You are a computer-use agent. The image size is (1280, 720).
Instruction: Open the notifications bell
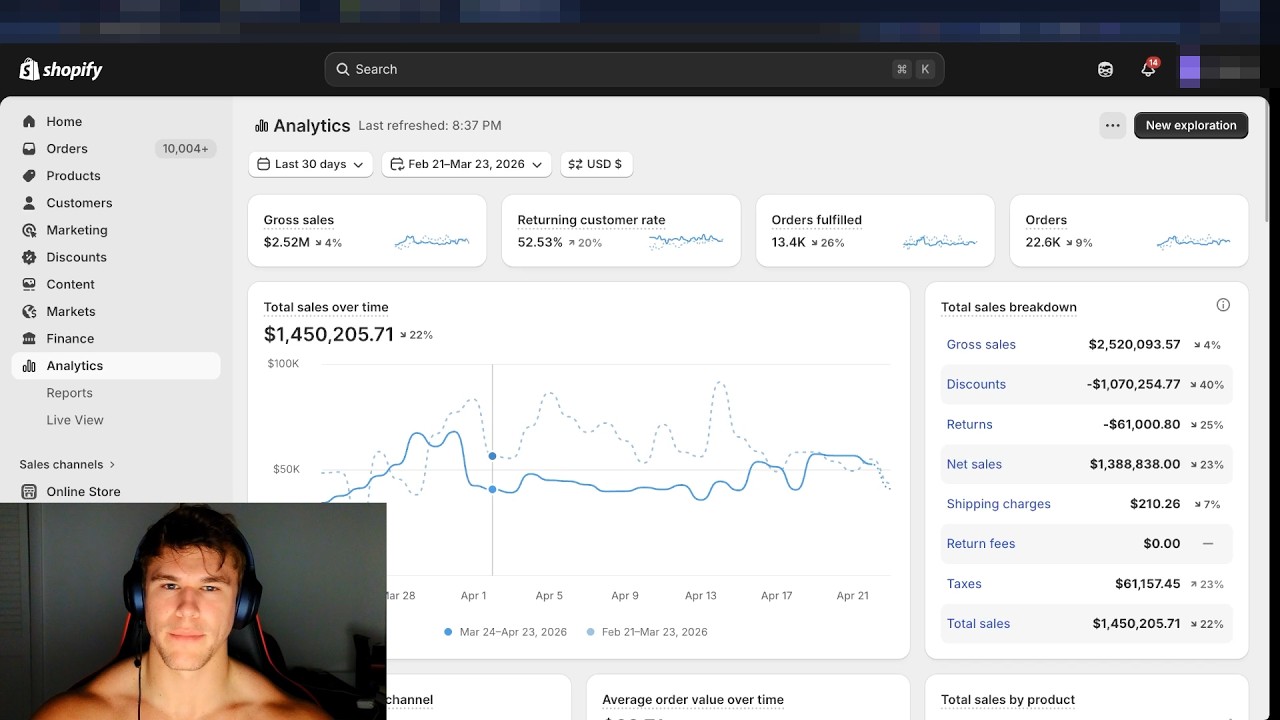[x=1148, y=69]
